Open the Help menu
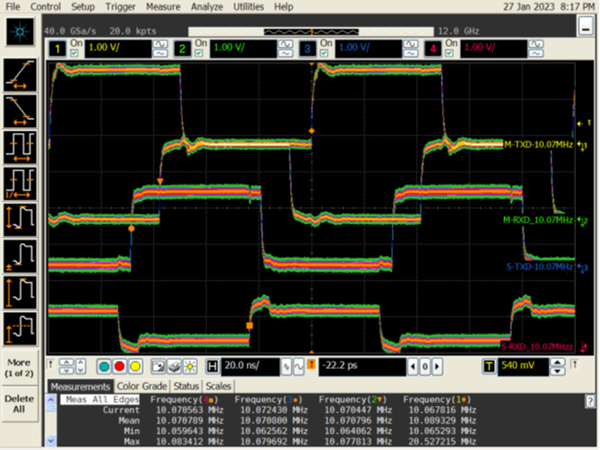The height and width of the screenshot is (450, 600). point(284,7)
